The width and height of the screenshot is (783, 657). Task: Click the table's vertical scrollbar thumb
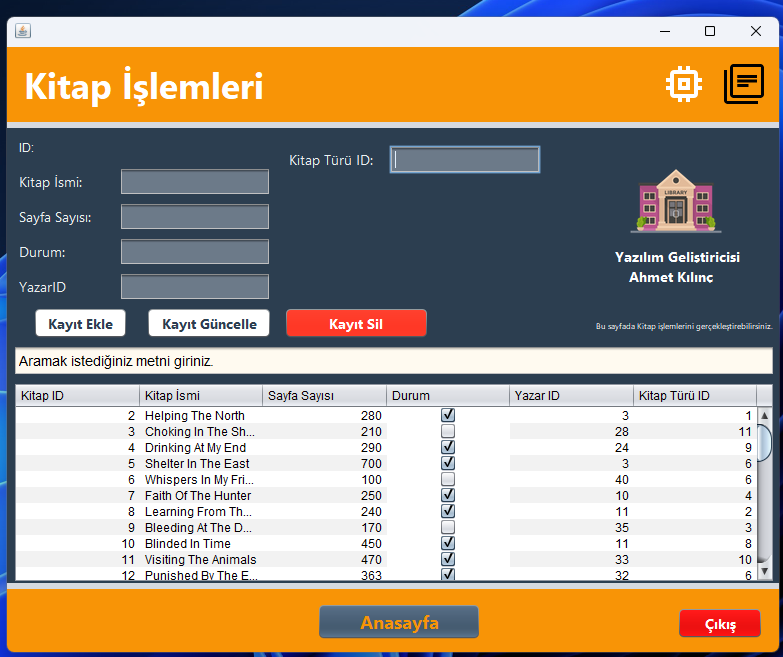coord(764,443)
